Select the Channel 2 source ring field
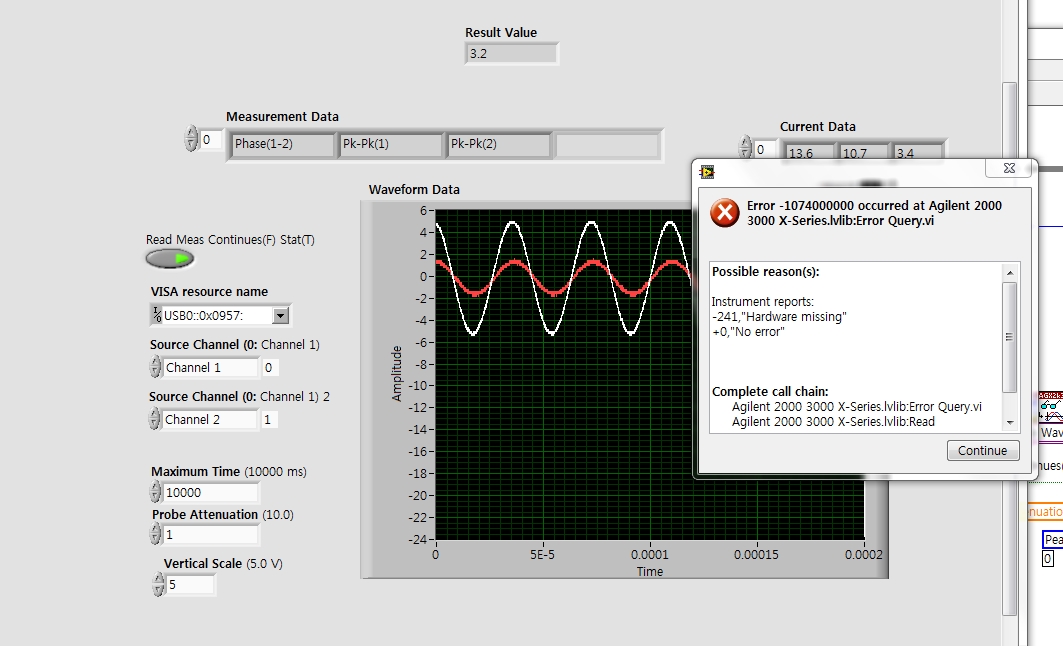 tap(210, 420)
